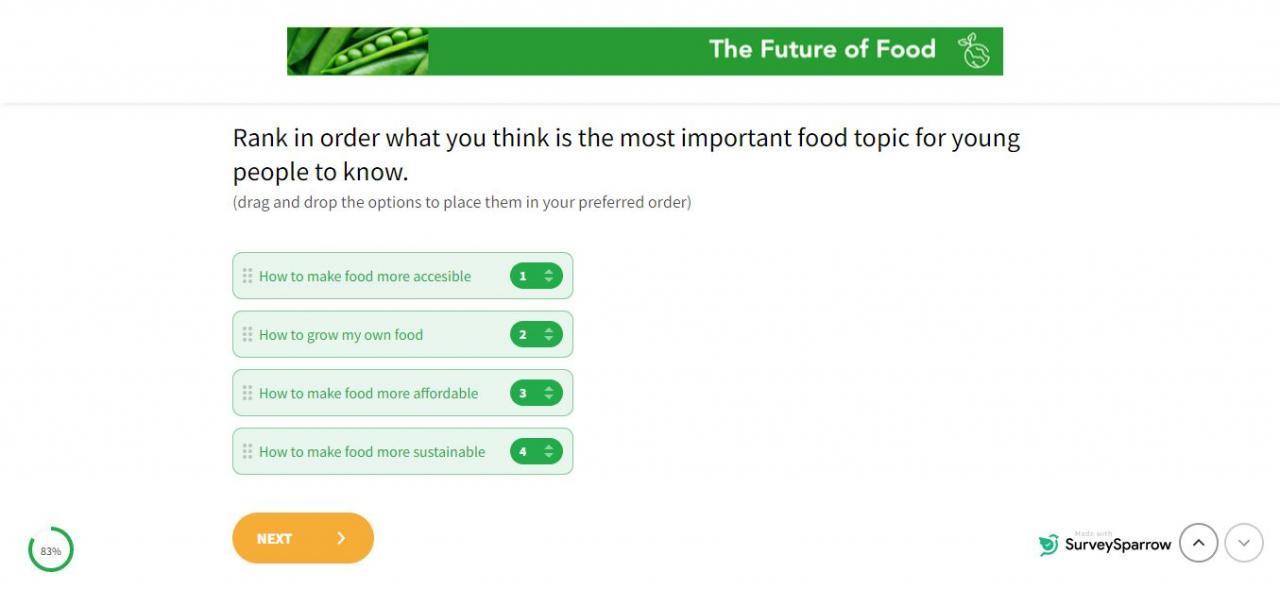Select 'How to make food more affordable' option
The image size is (1280, 589).
click(368, 393)
